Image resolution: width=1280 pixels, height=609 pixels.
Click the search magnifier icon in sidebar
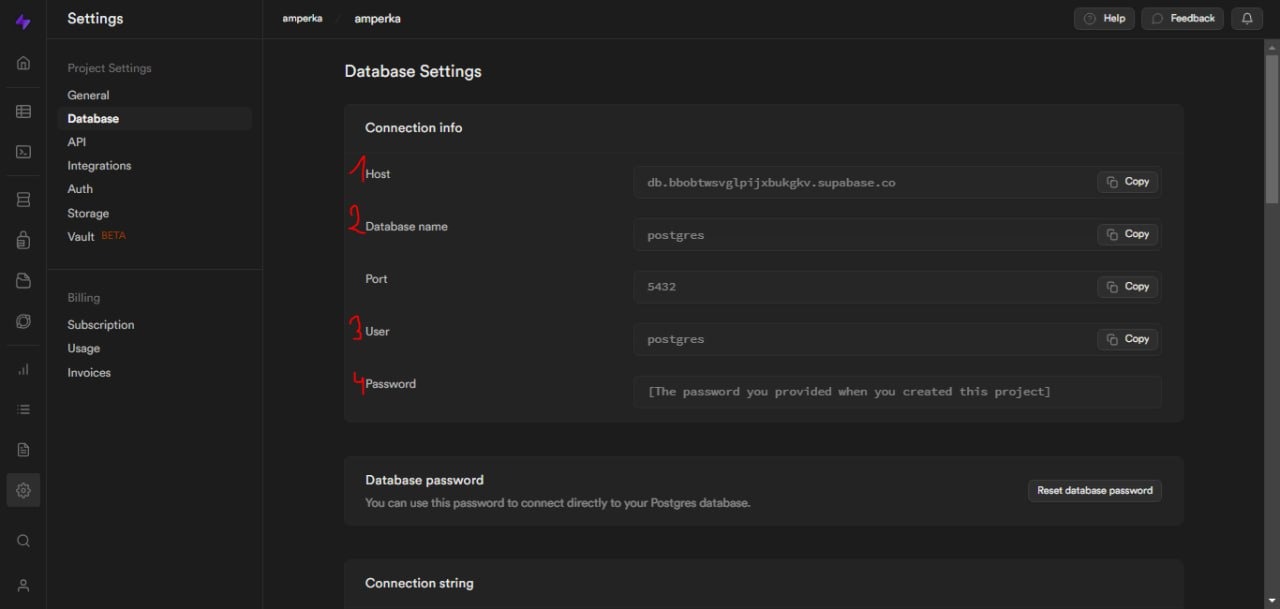[23, 541]
